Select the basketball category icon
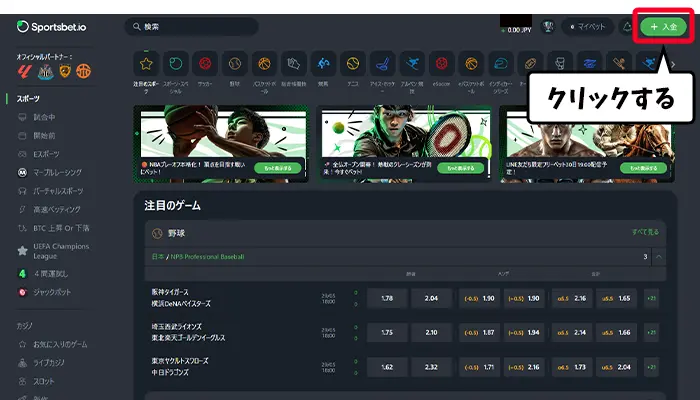700x400 pixels. pyautogui.click(x=264, y=64)
